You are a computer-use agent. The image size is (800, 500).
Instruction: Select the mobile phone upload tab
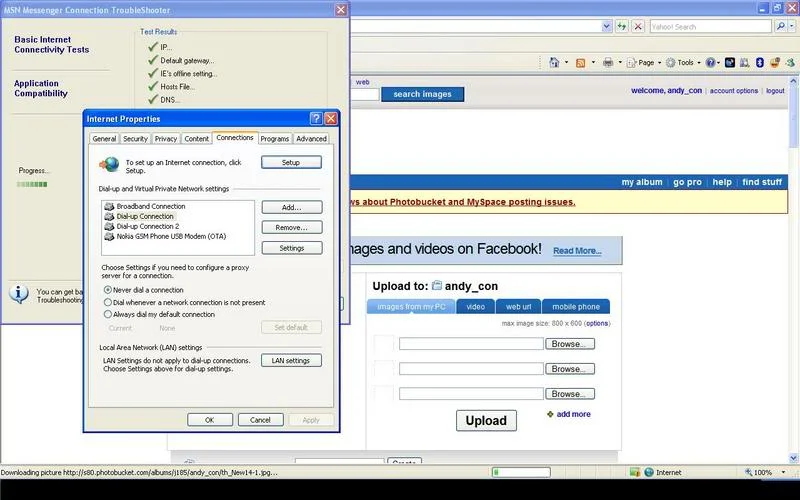tap(576, 307)
